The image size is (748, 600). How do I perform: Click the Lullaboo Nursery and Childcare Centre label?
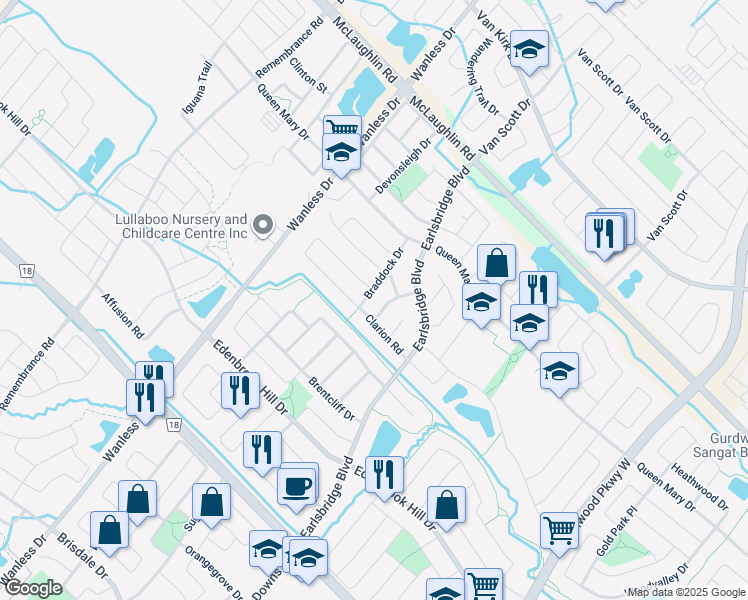pyautogui.click(x=182, y=227)
